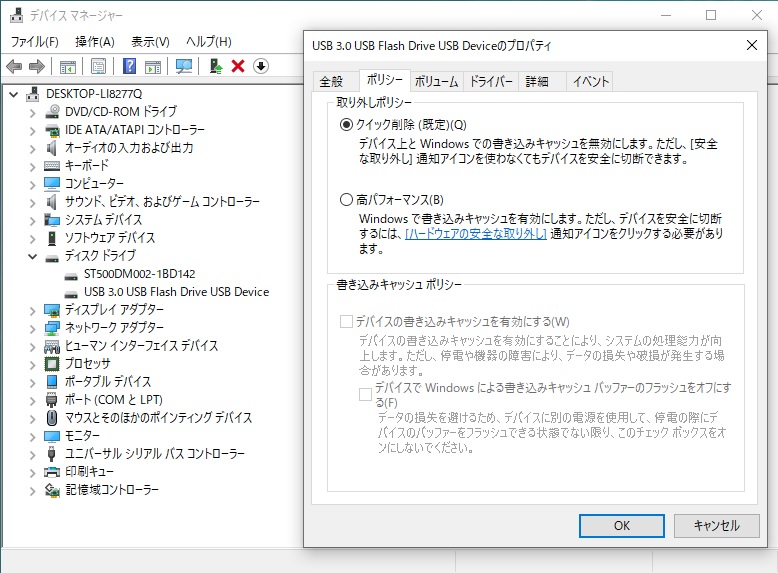Screen dimensions: 778x573
Task: Open the 表示(V) menu
Action: tap(150, 42)
